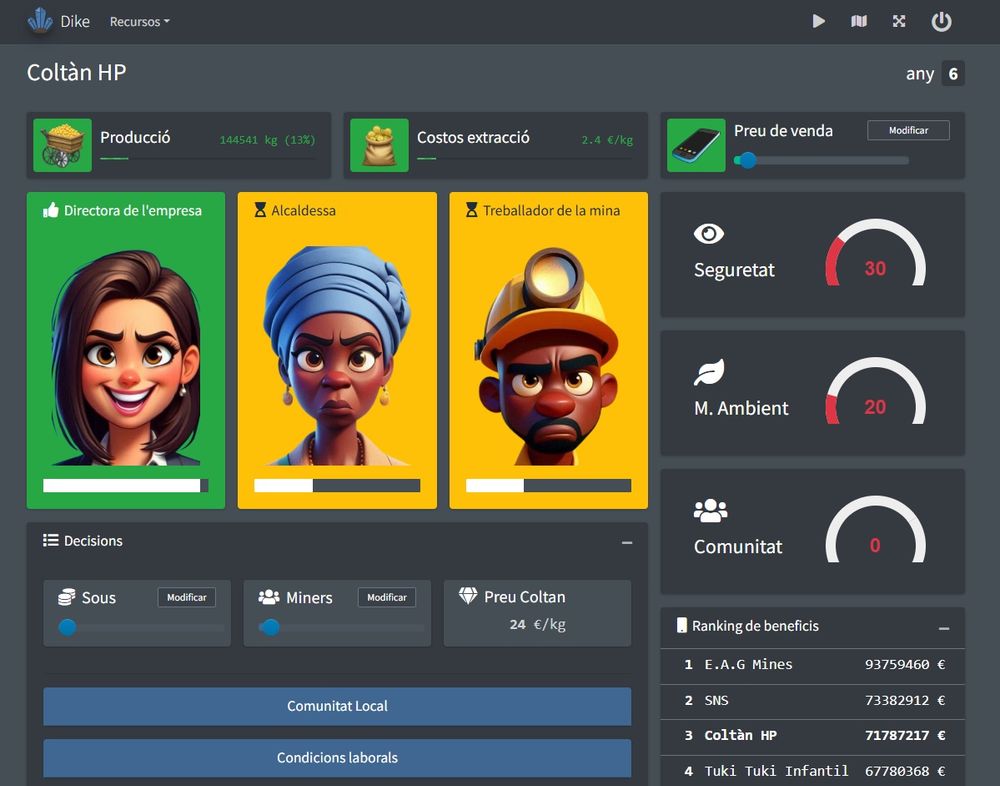Click hourglass icon next to Treballador de la mina
Image resolution: width=1000 pixels, height=786 pixels.
coord(471,210)
